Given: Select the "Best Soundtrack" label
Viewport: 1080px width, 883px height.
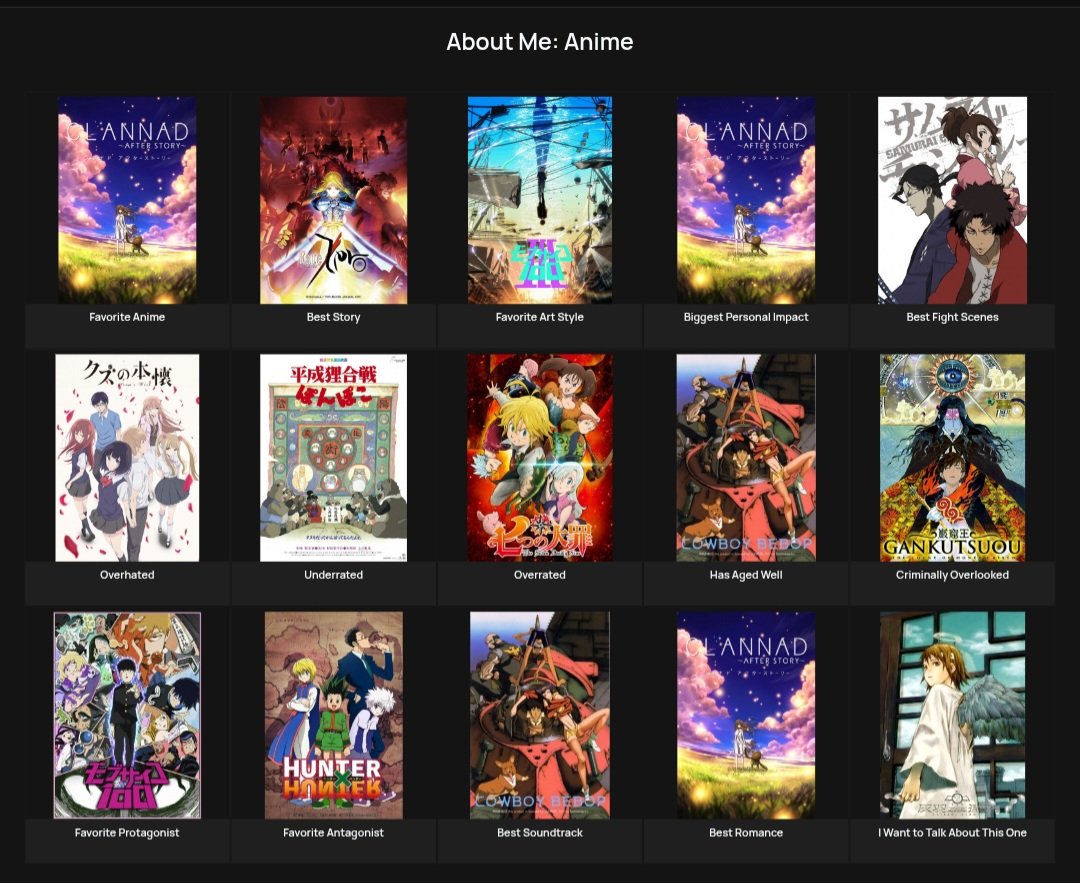Looking at the screenshot, I should coord(540,832).
